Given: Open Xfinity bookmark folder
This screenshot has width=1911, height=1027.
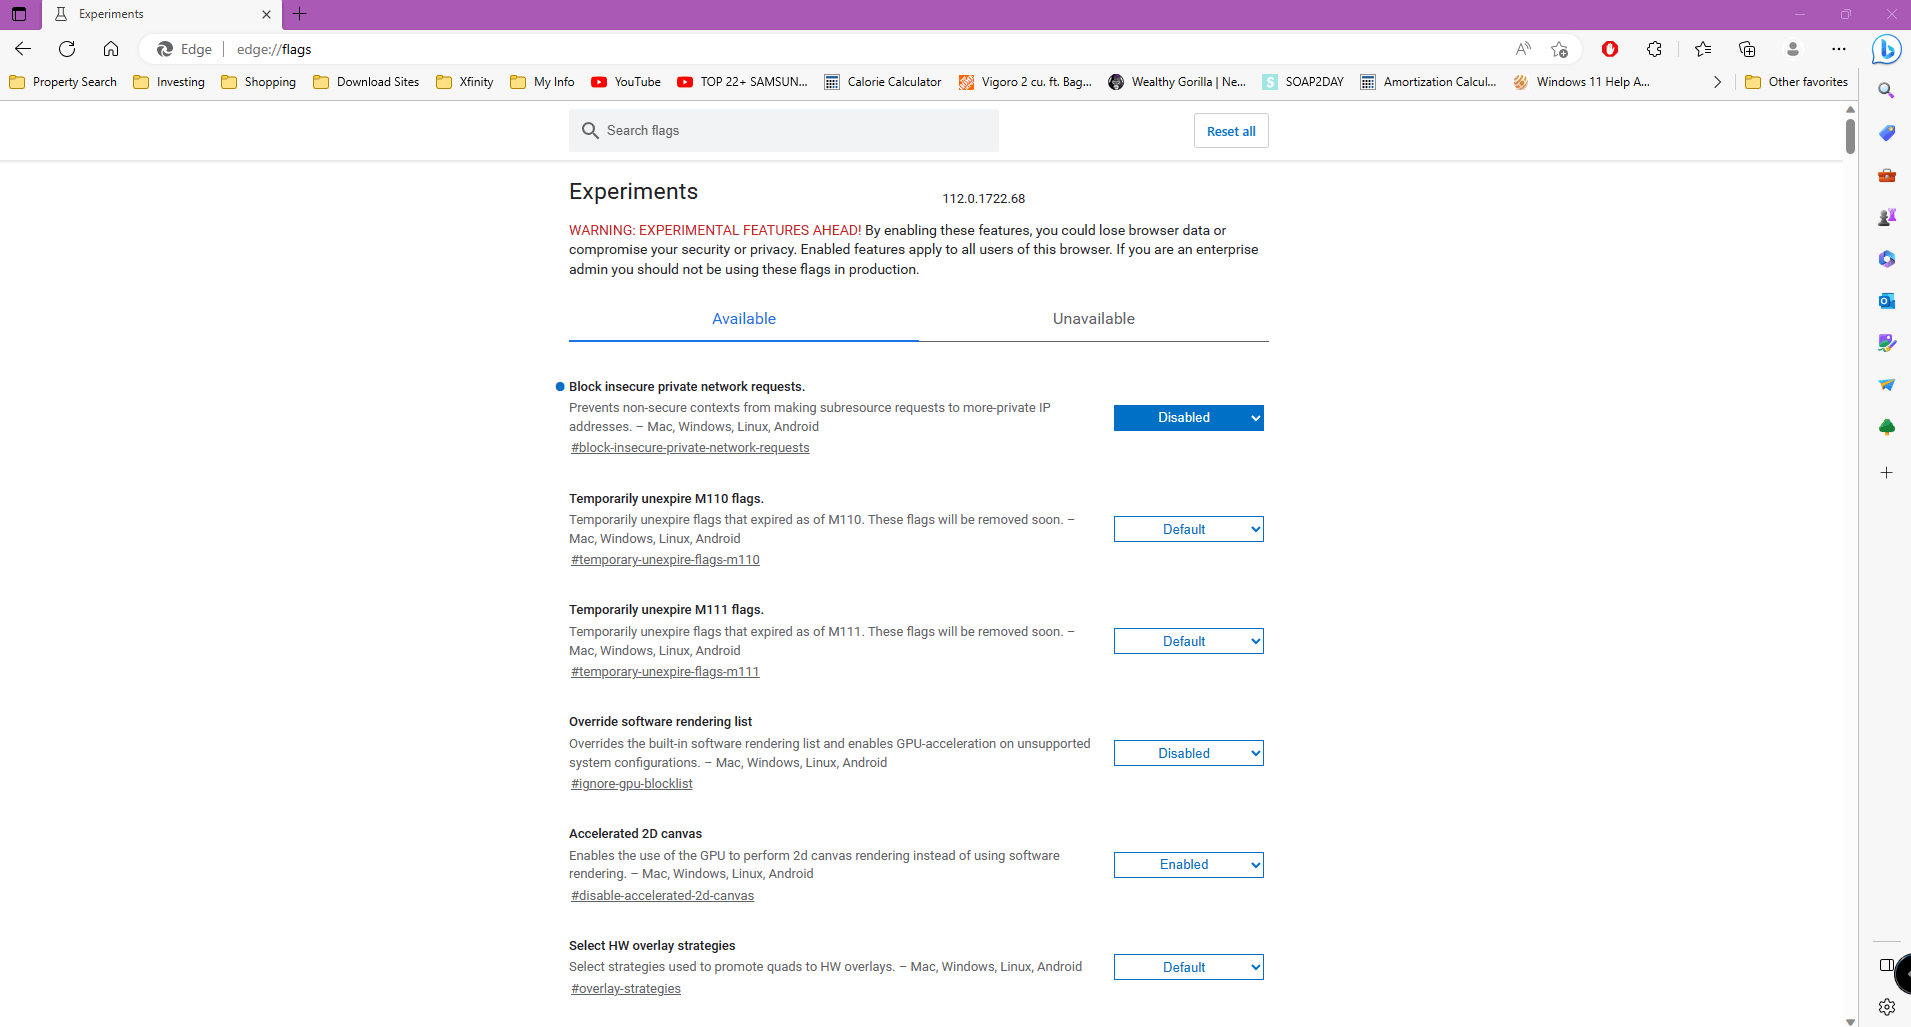Looking at the screenshot, I should click(x=465, y=82).
